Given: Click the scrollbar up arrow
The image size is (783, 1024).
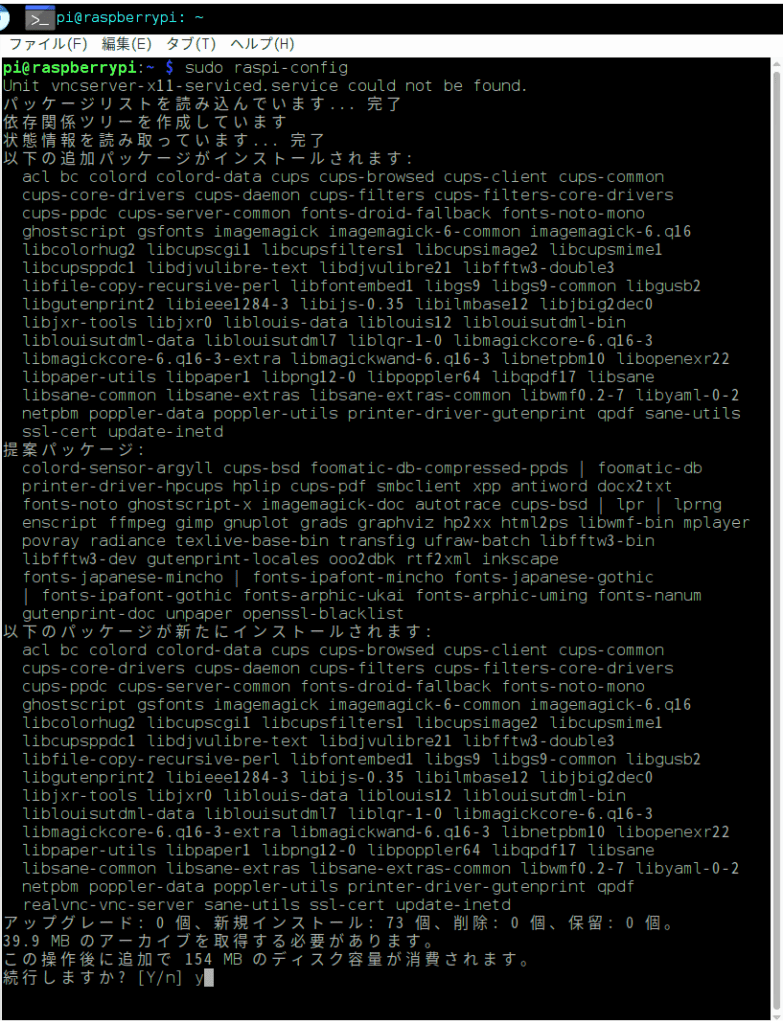Looking at the screenshot, I should (776, 64).
